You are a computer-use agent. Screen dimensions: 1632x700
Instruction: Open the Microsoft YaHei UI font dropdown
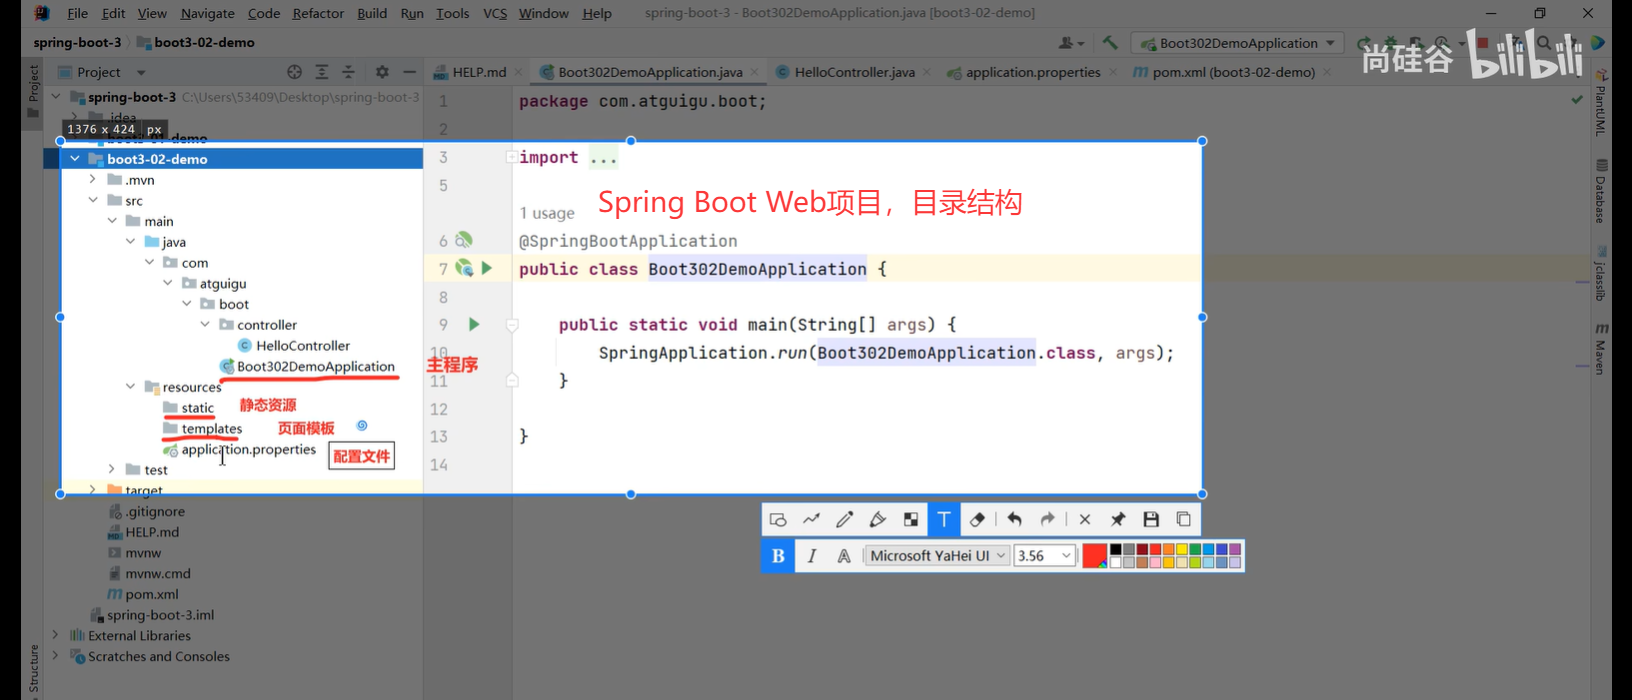pyautogui.click(x=937, y=556)
